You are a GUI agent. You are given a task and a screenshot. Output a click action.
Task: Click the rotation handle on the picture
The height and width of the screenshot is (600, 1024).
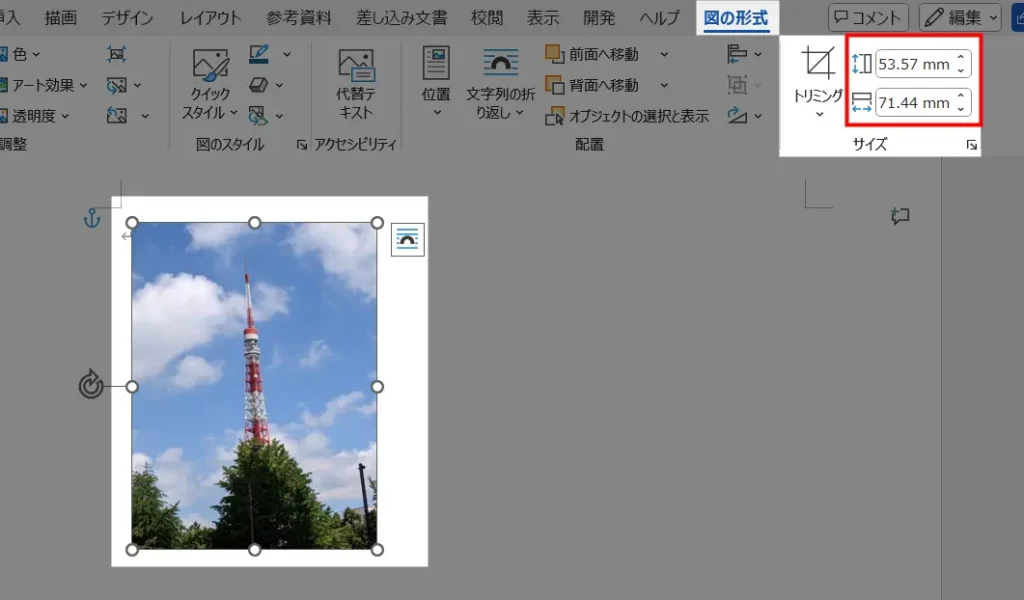coord(91,385)
